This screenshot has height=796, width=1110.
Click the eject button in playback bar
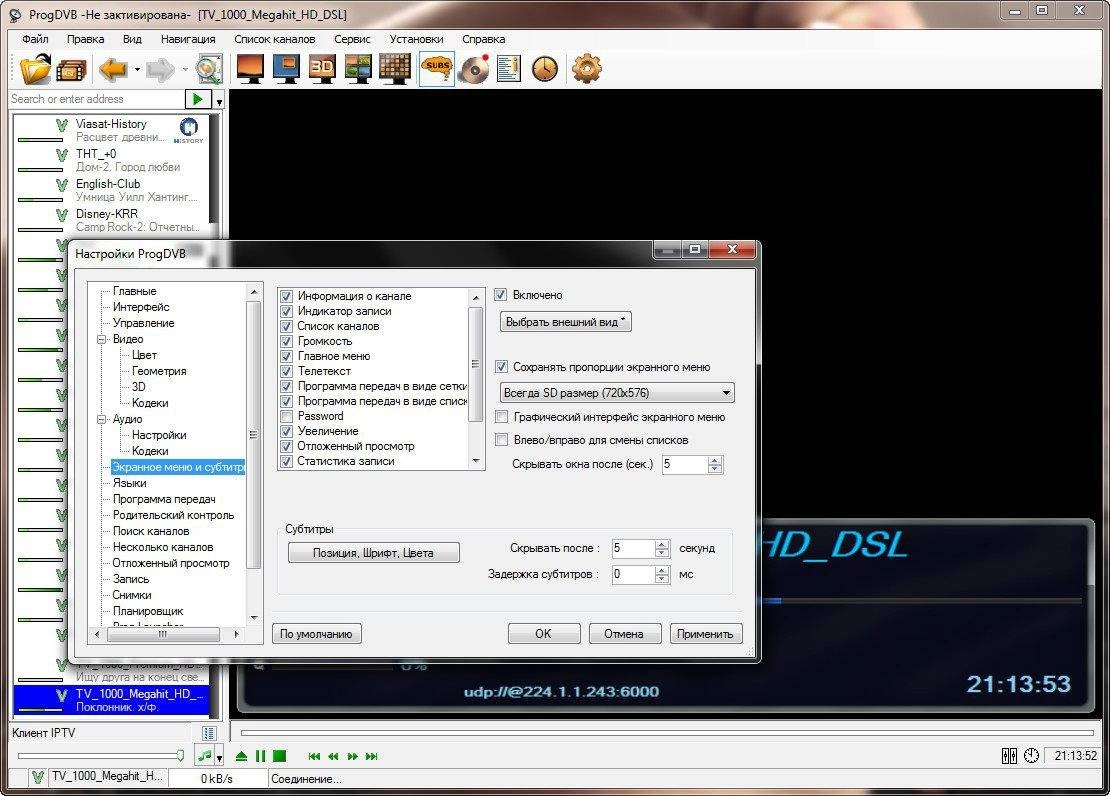point(241,756)
